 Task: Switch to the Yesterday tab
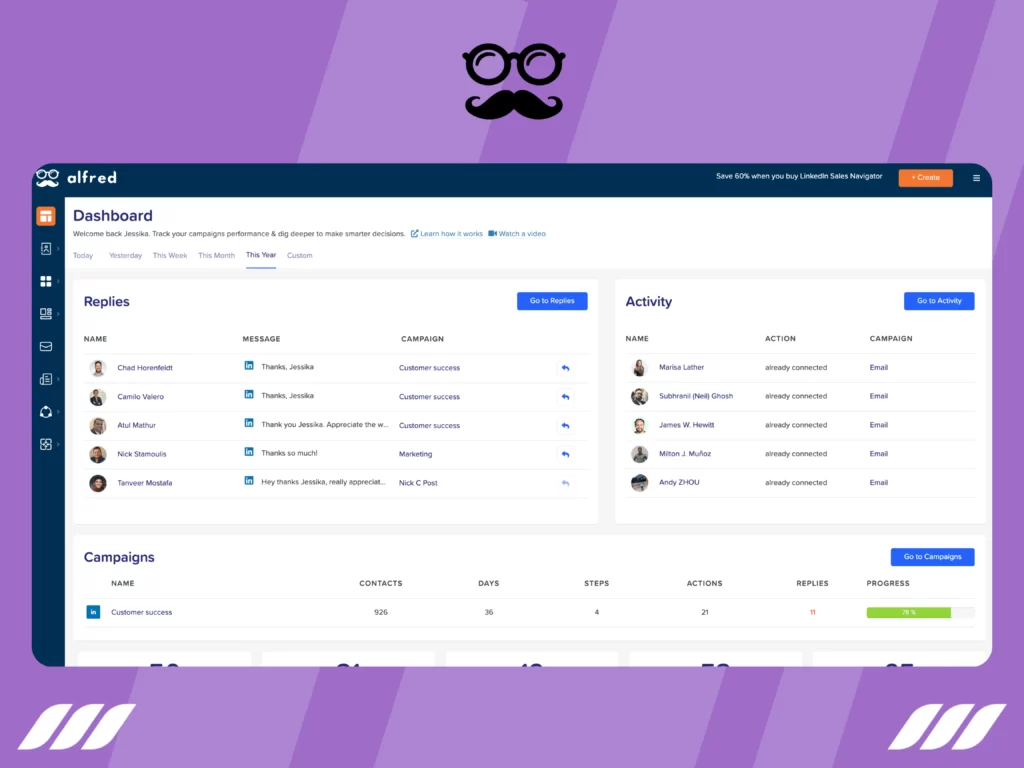125,255
